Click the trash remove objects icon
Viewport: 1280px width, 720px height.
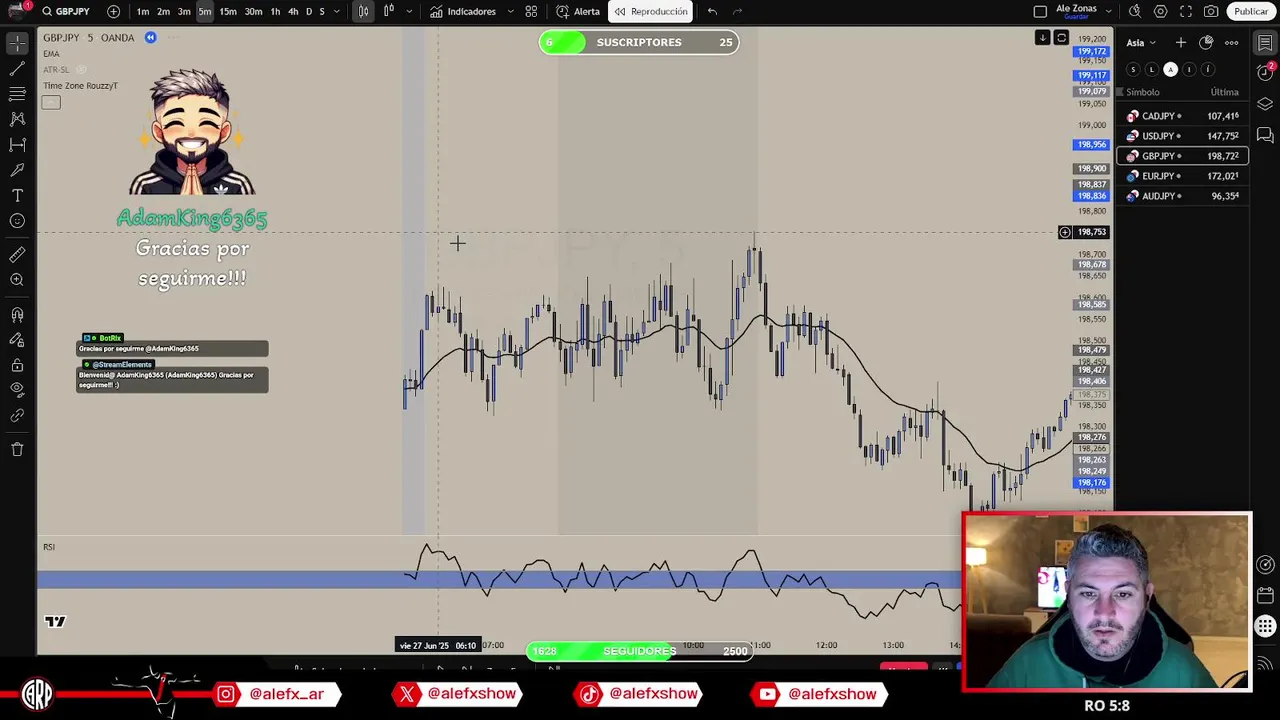click(x=17, y=450)
